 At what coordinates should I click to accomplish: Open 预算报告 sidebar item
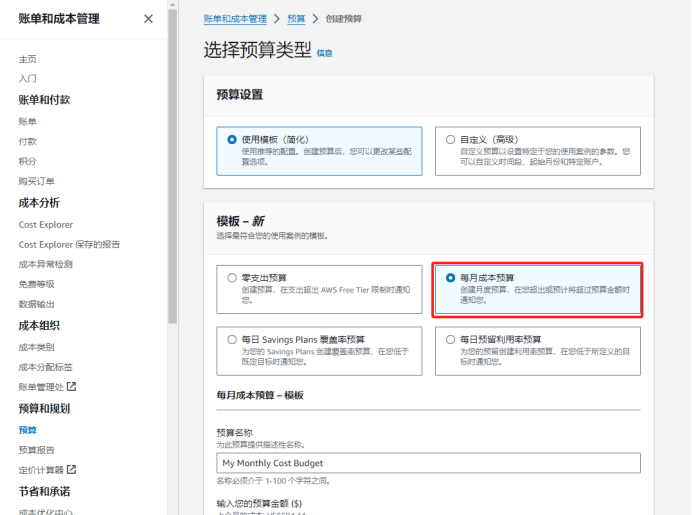37,450
